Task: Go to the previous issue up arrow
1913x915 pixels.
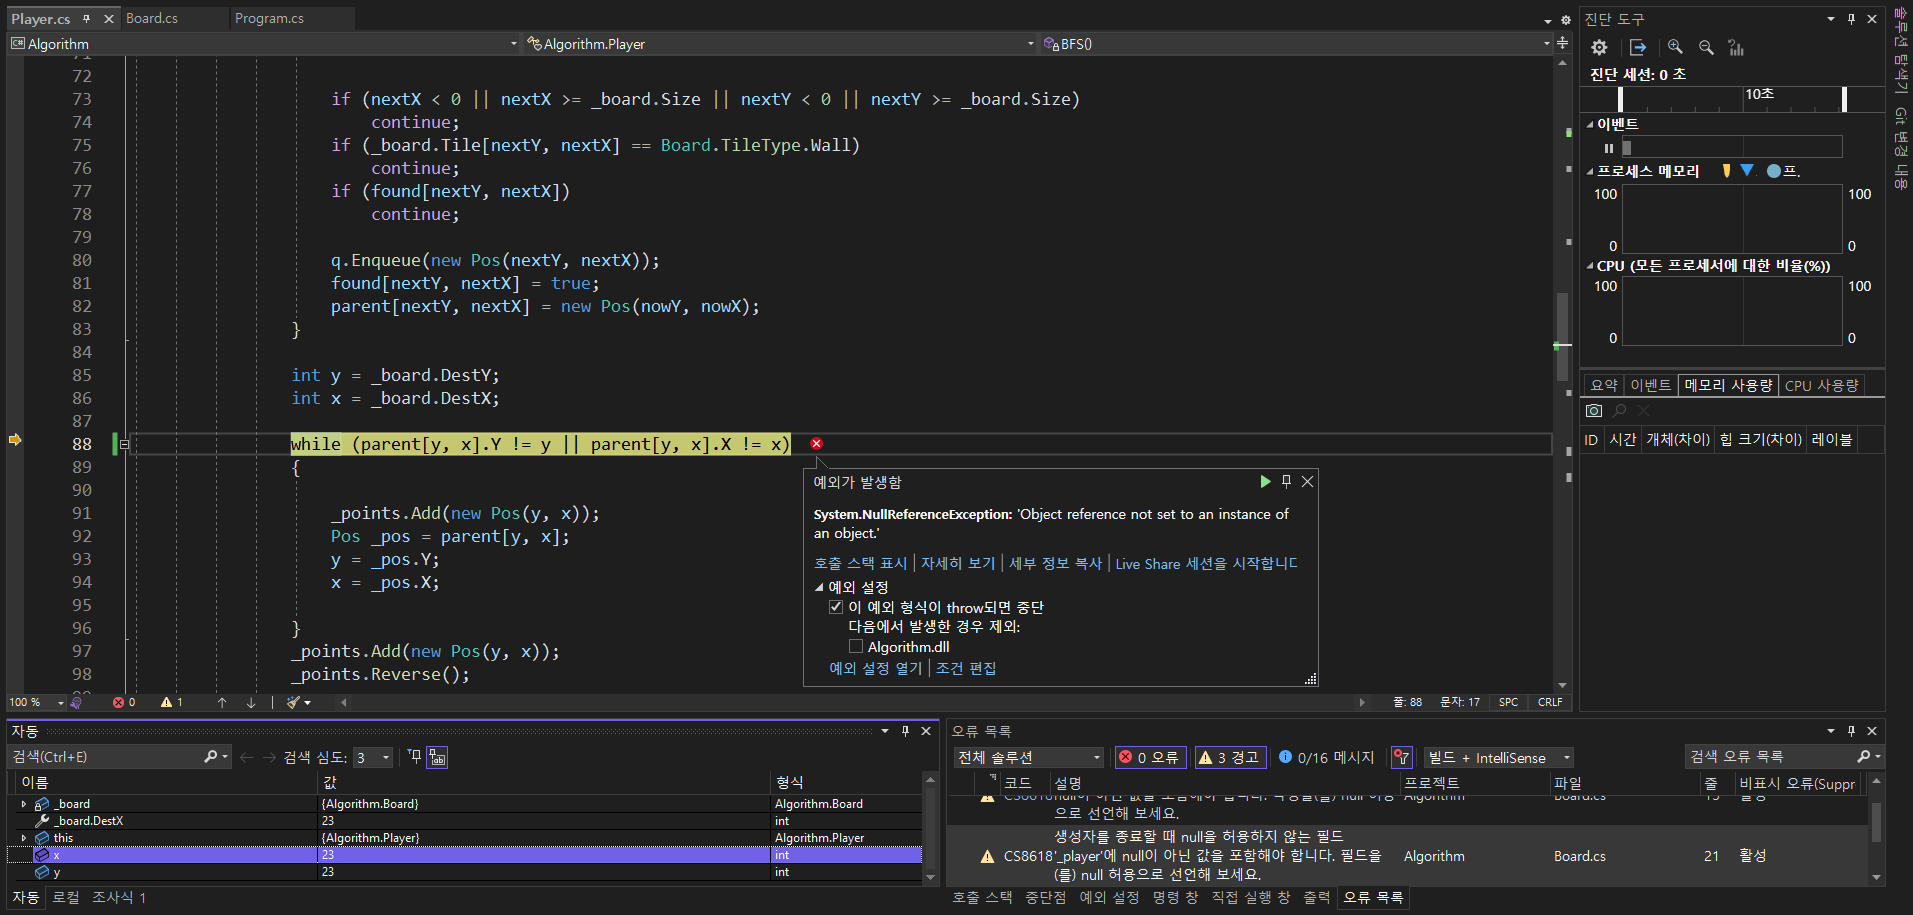Action: pyautogui.click(x=222, y=702)
